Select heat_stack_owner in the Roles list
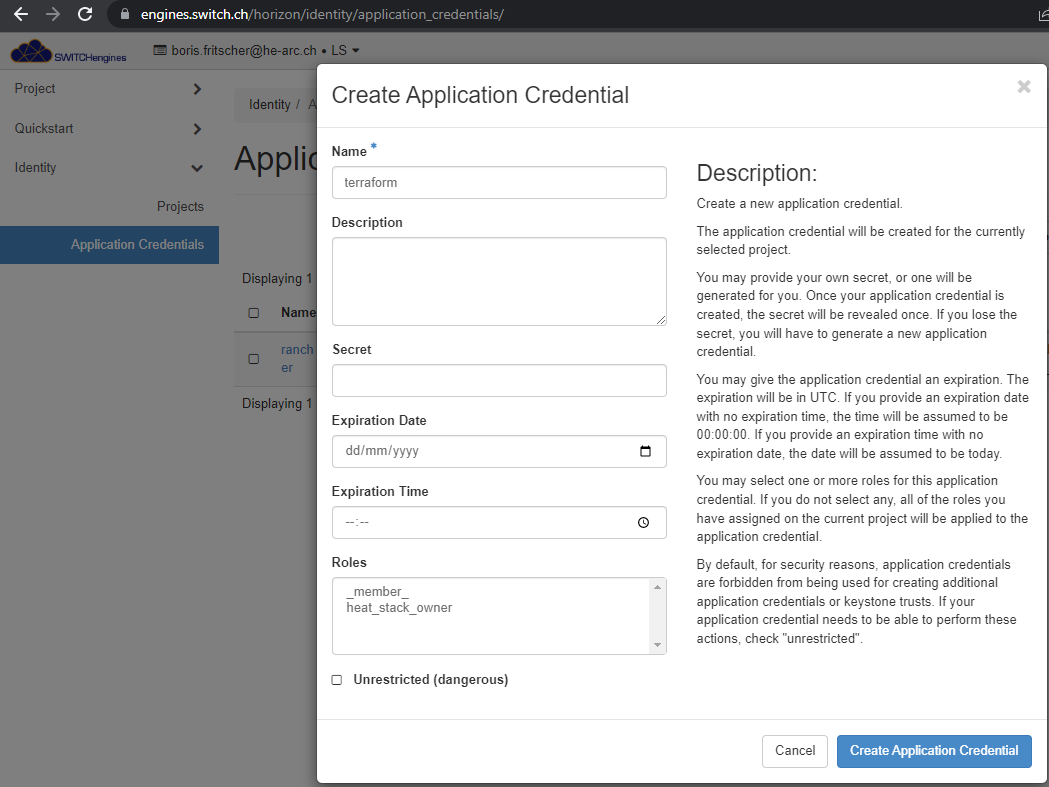Screen dimensions: 1049x787 (x=399, y=607)
